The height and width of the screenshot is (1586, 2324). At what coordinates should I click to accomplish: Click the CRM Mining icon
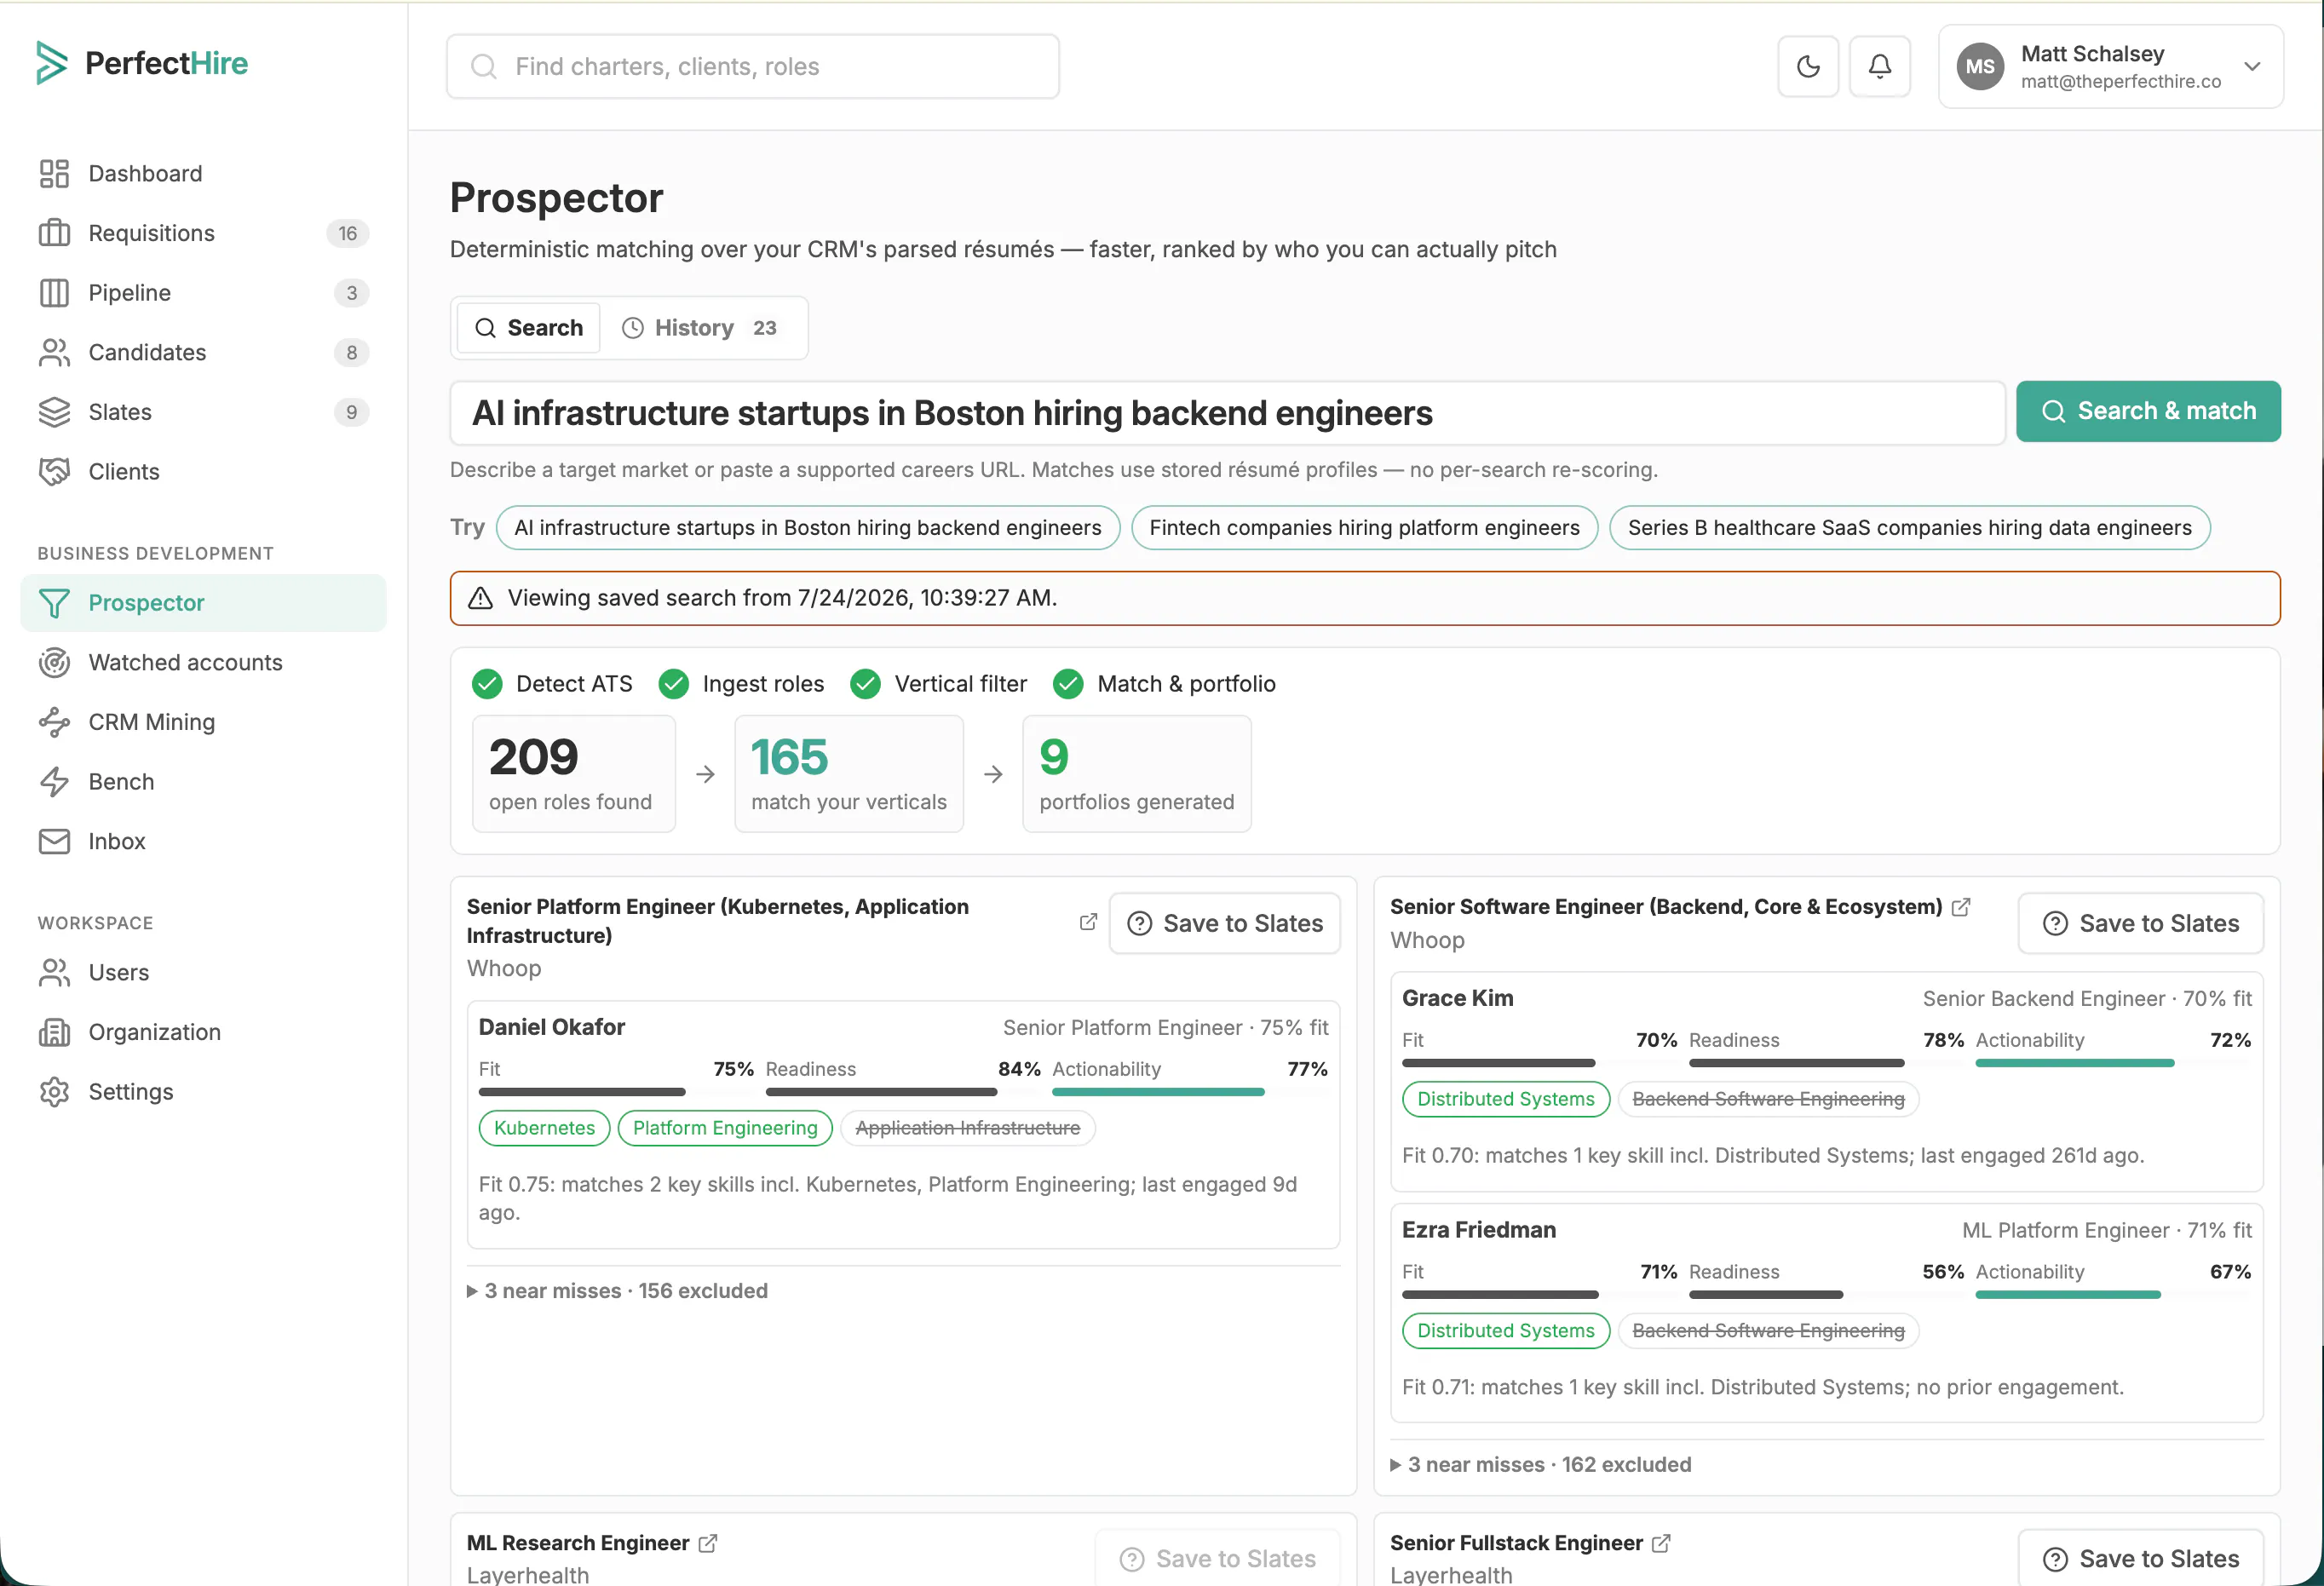tap(54, 722)
